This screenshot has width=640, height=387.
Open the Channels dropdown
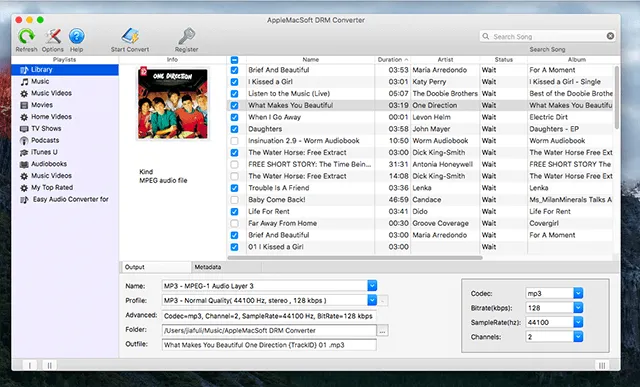(x=578, y=337)
